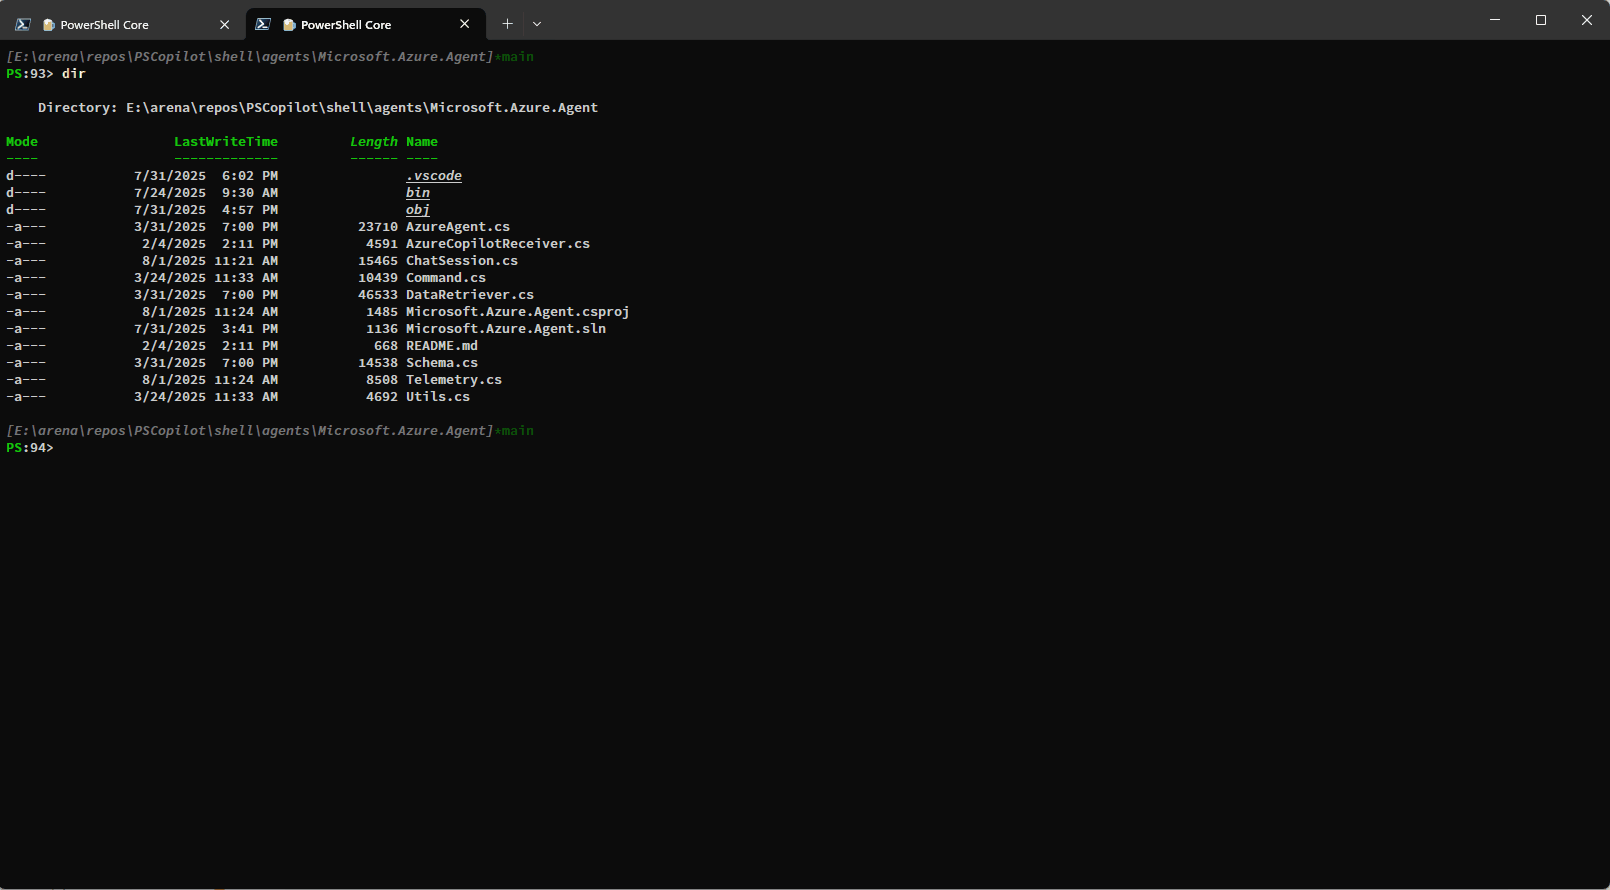Open a new tab with plus button

[x=507, y=24]
